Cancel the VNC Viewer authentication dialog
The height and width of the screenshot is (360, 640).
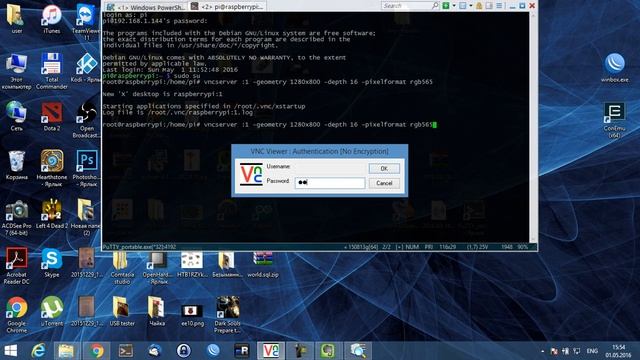384,183
